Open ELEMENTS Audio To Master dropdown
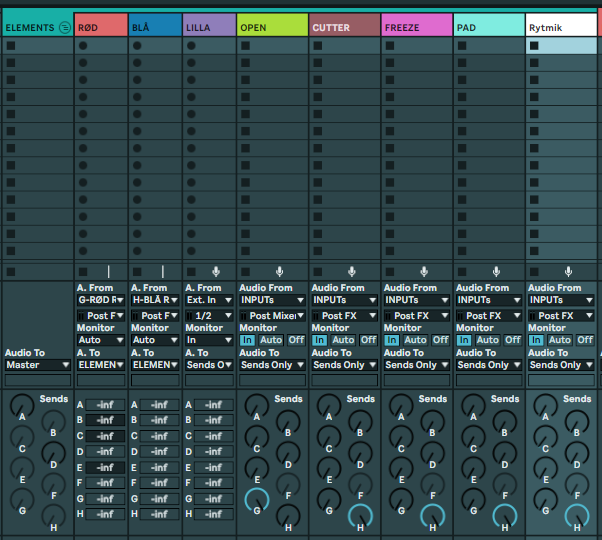Viewport: 602px width, 540px height. (x=37, y=365)
